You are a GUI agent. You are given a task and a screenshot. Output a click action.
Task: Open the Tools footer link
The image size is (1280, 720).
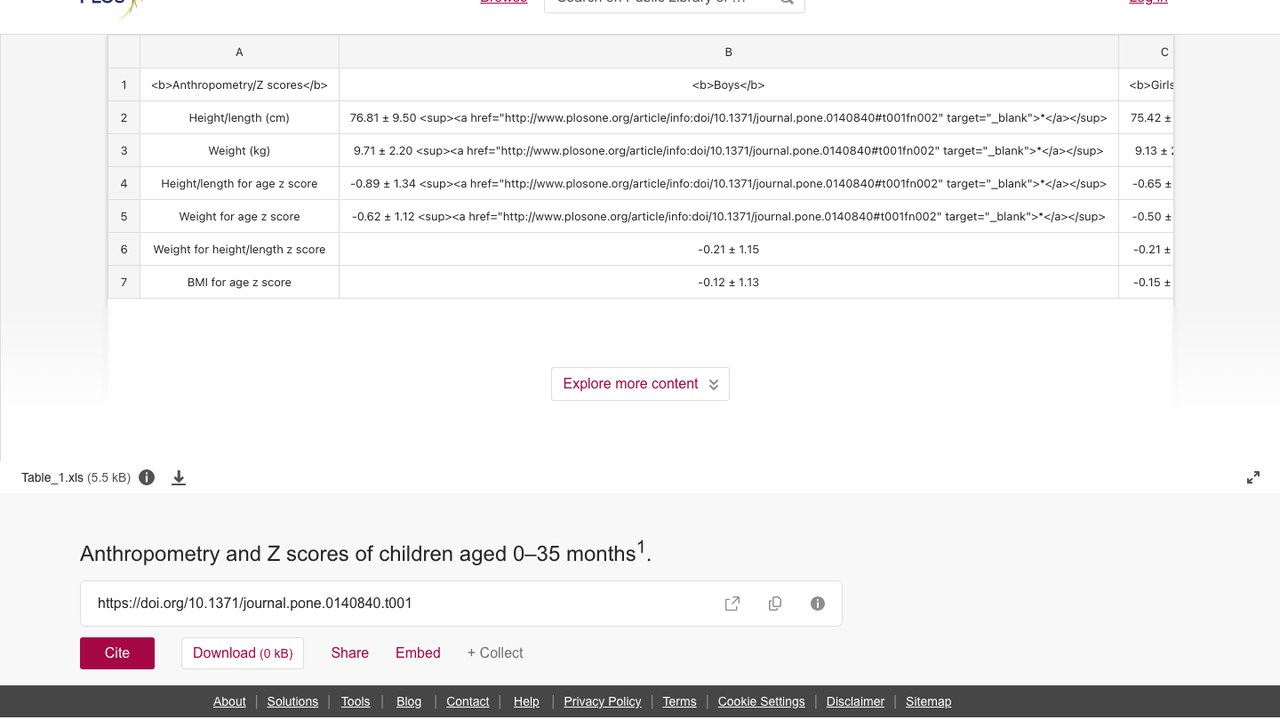tap(355, 702)
